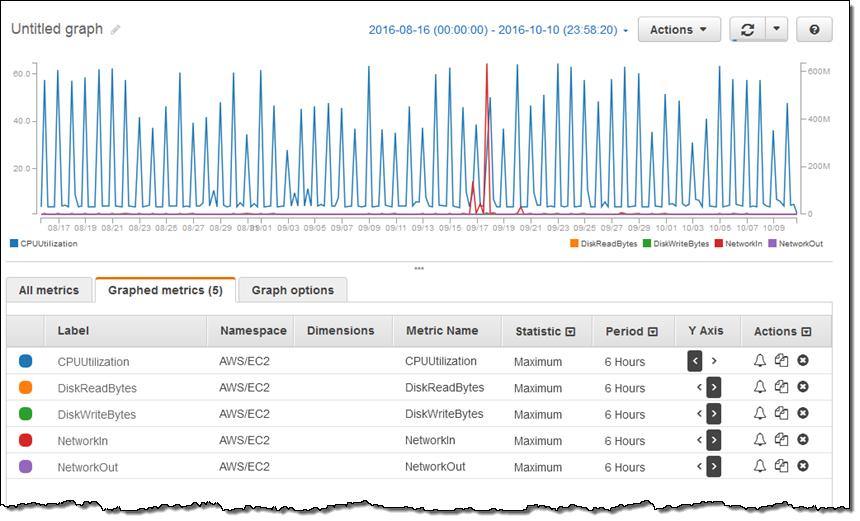860x521 pixels.
Task: Duplicate the DiskReadBytes metric row
Action: tap(781, 388)
